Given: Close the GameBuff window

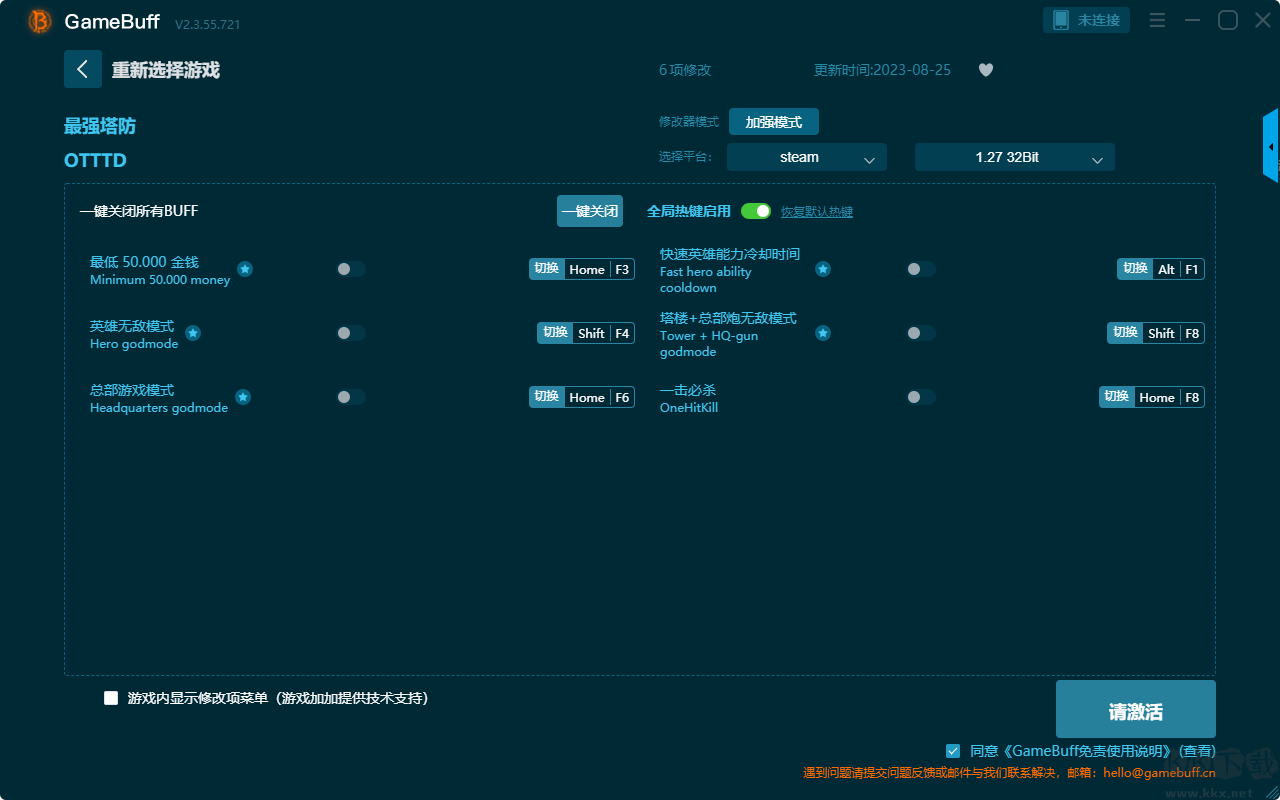Looking at the screenshot, I should pyautogui.click(x=1263, y=20).
